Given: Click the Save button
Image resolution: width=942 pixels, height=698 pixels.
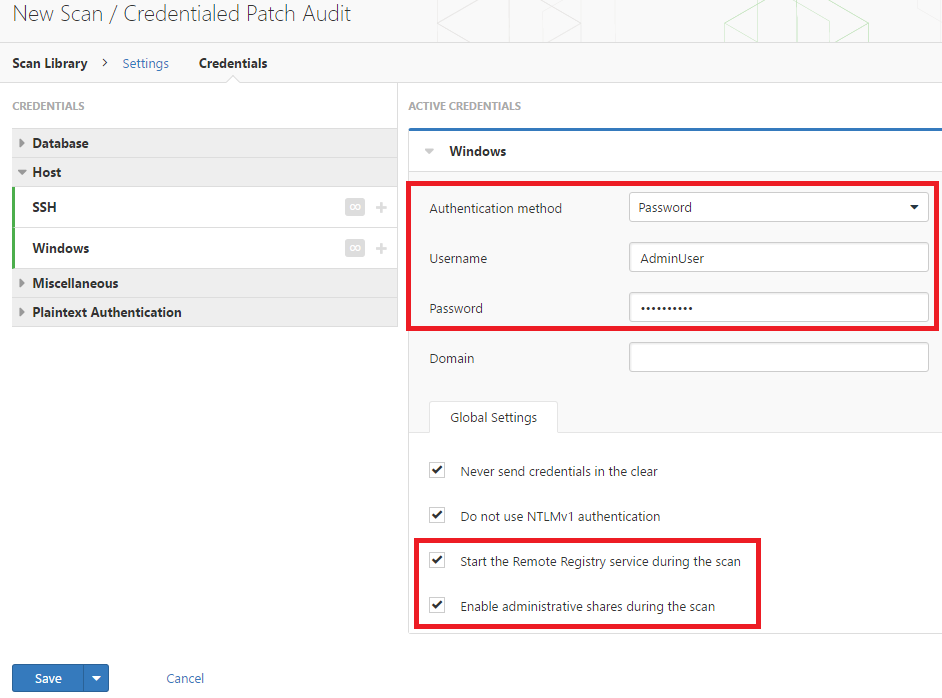Looking at the screenshot, I should point(48,678).
